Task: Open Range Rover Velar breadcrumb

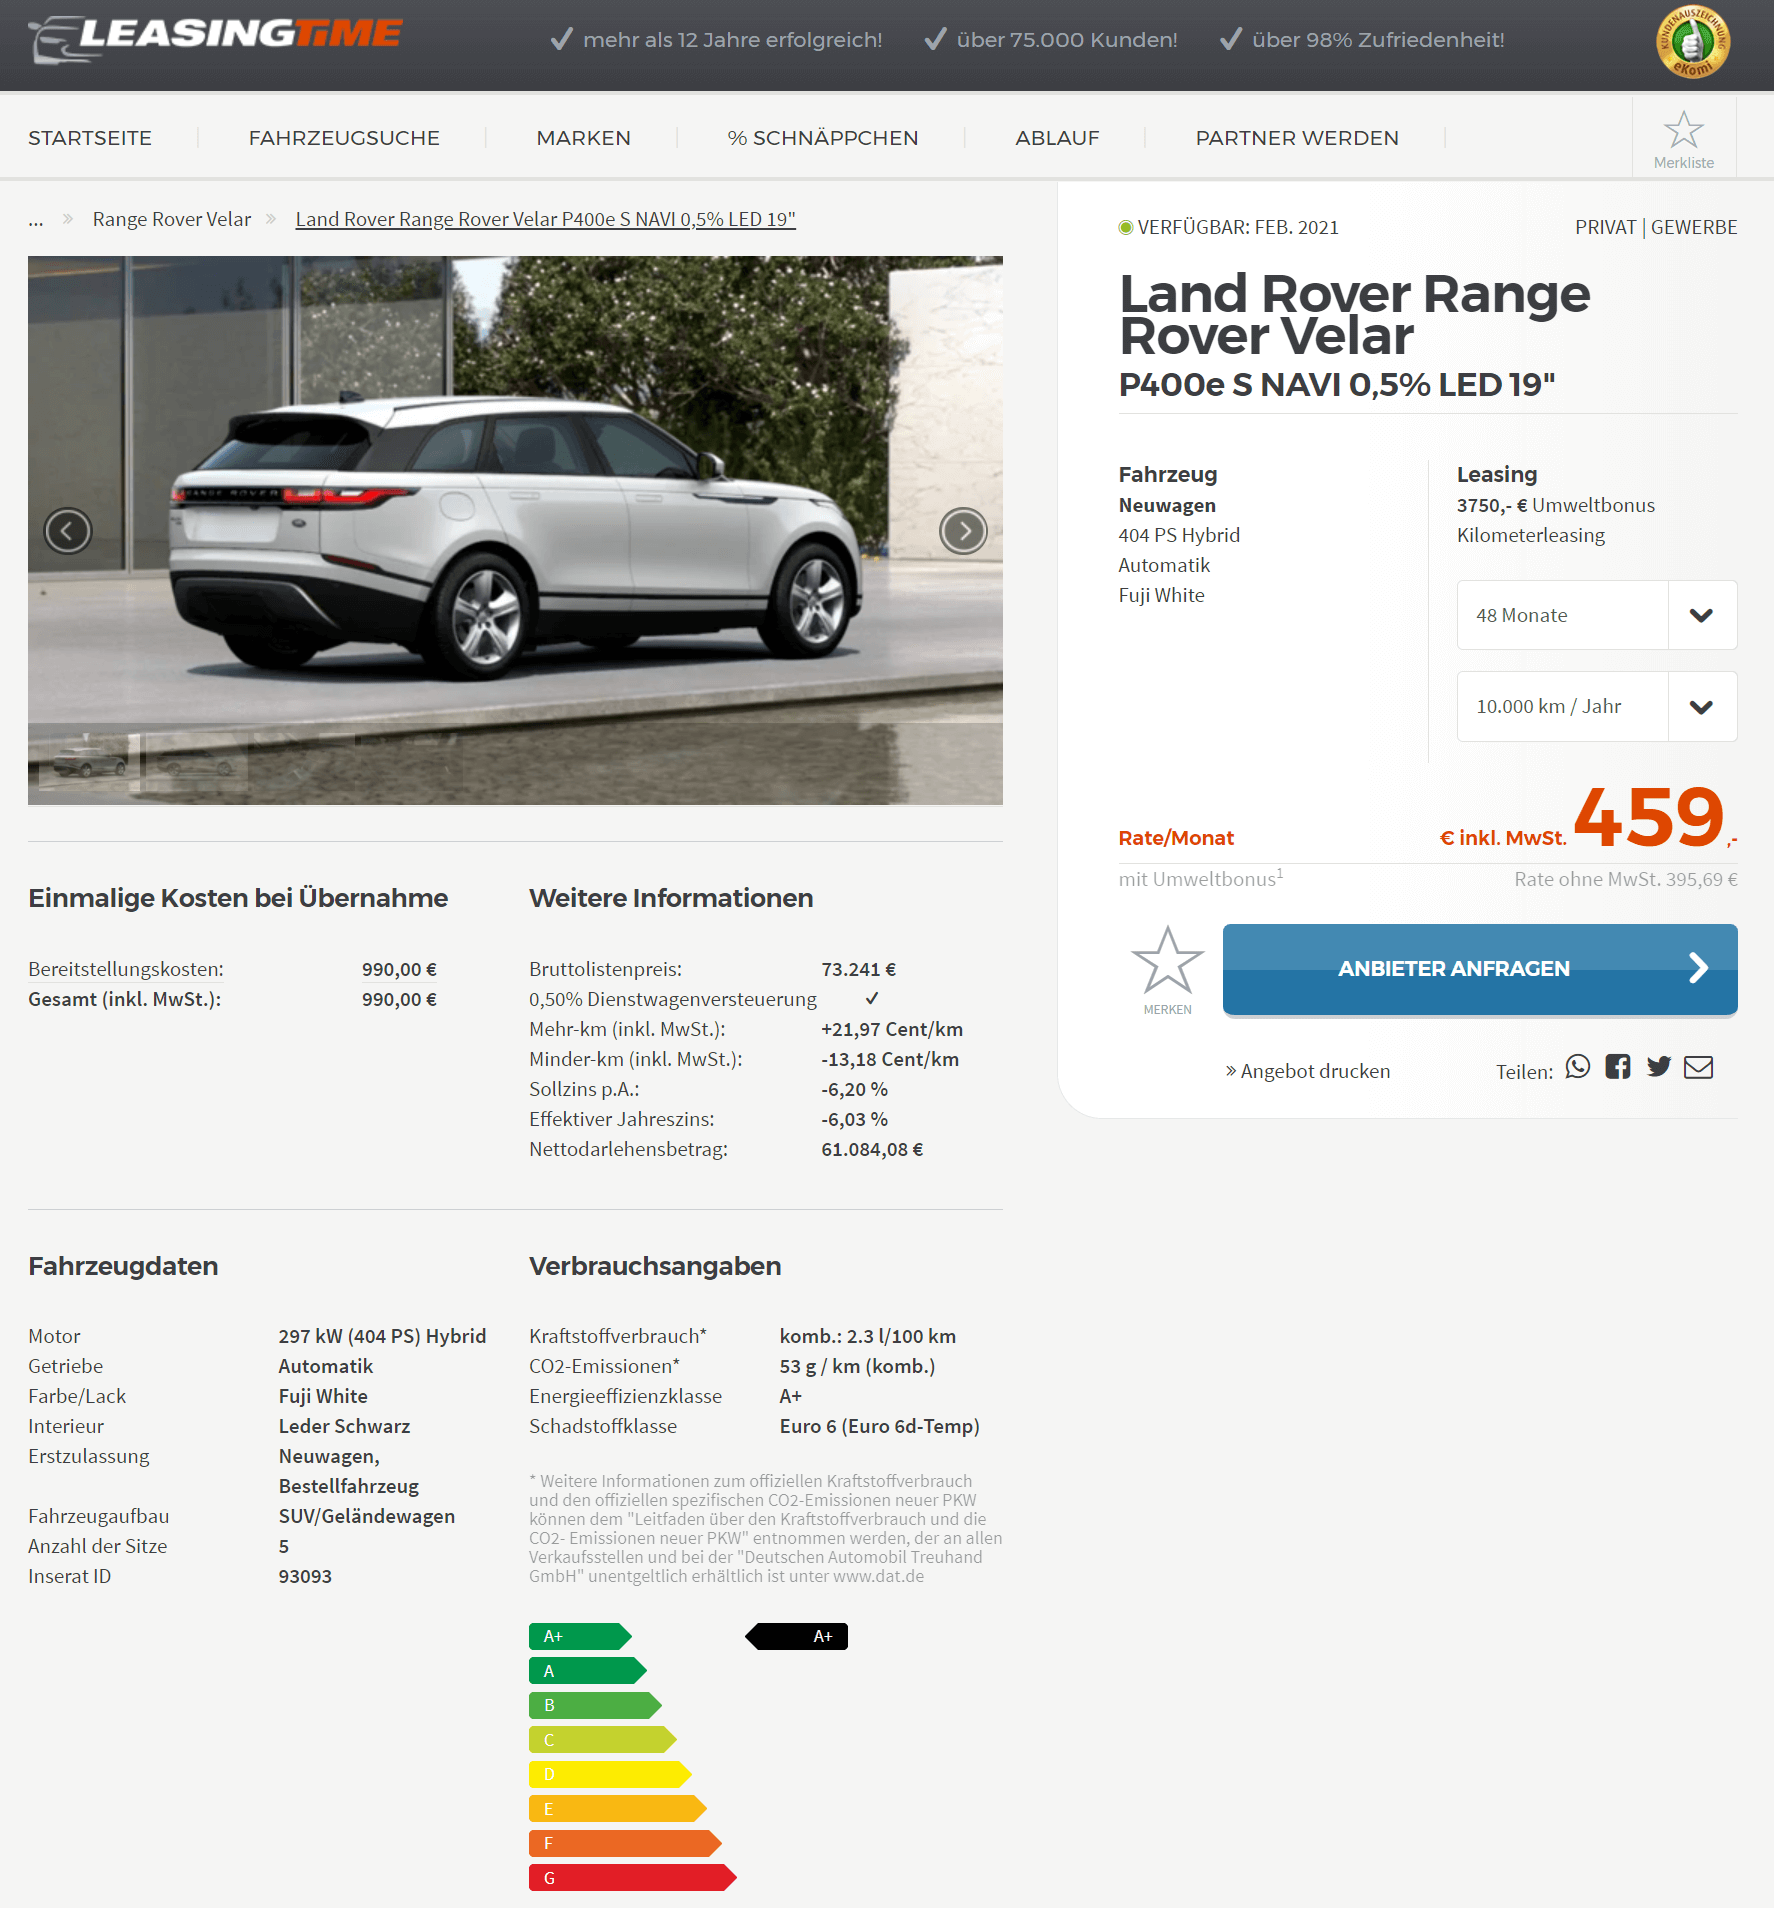Action: (x=172, y=219)
